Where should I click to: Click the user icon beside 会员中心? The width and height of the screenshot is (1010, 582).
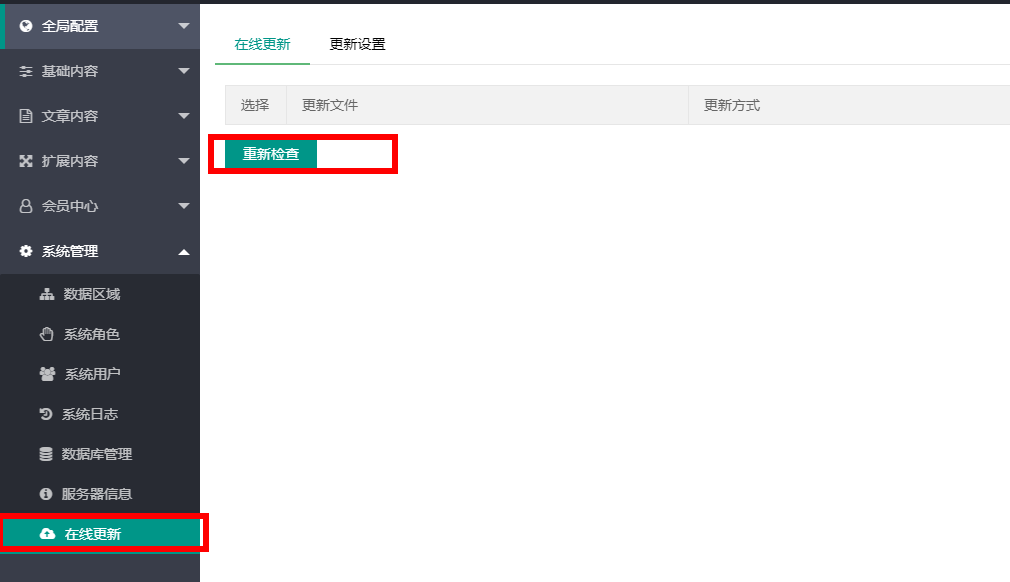pos(26,206)
